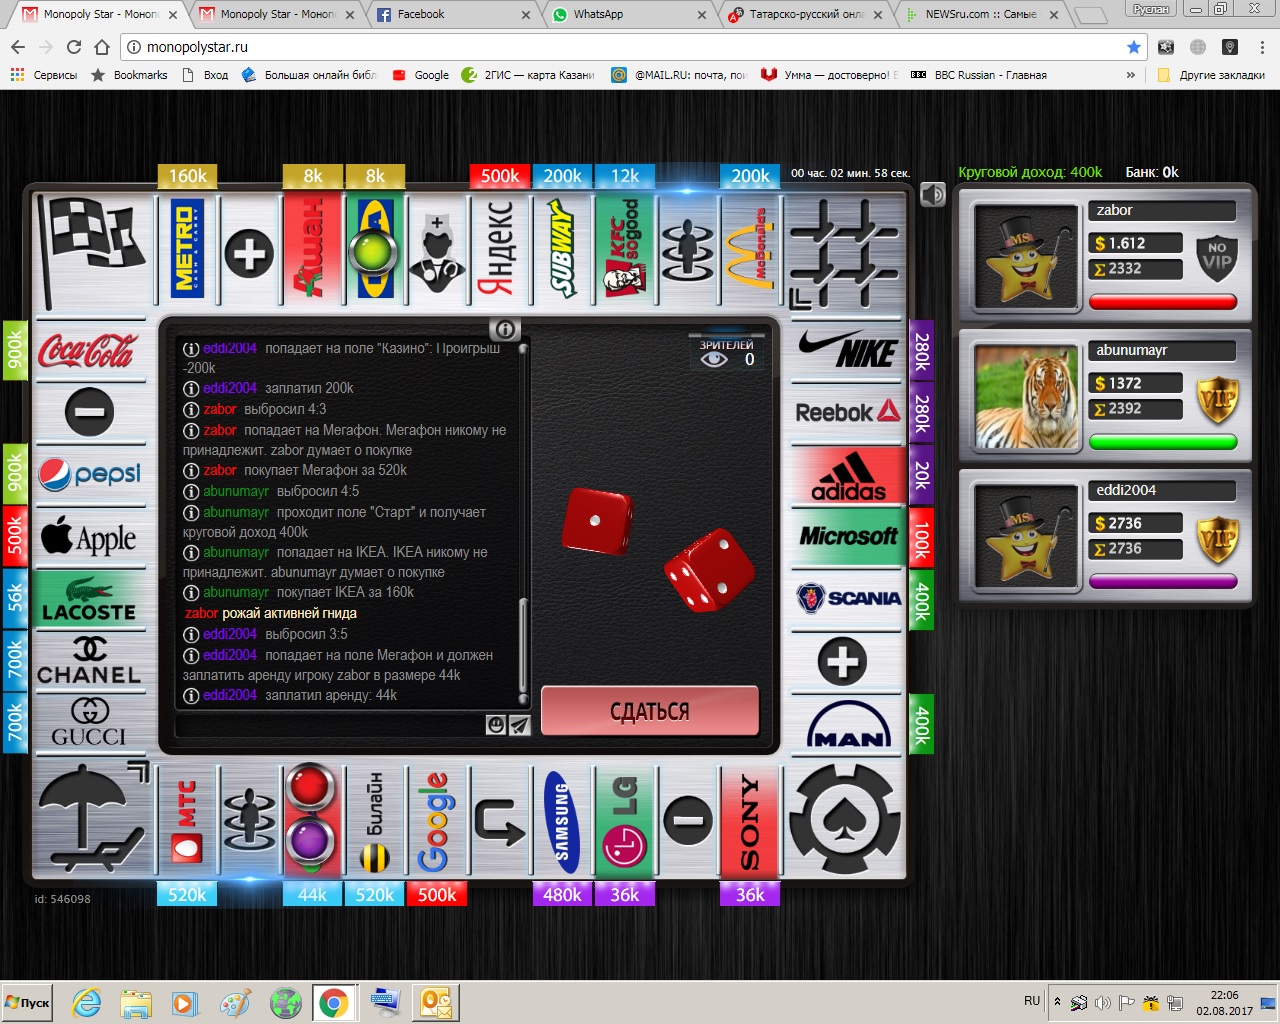1280x1024 pixels.
Task: Open eddi2004 player avatar
Action: tap(1026, 536)
